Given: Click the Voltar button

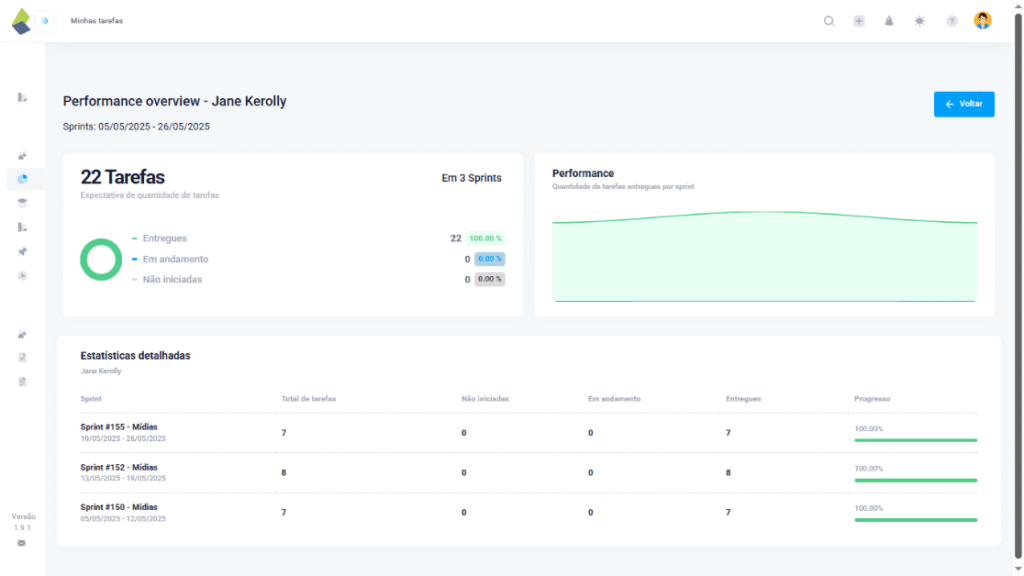Looking at the screenshot, I should [x=964, y=104].
